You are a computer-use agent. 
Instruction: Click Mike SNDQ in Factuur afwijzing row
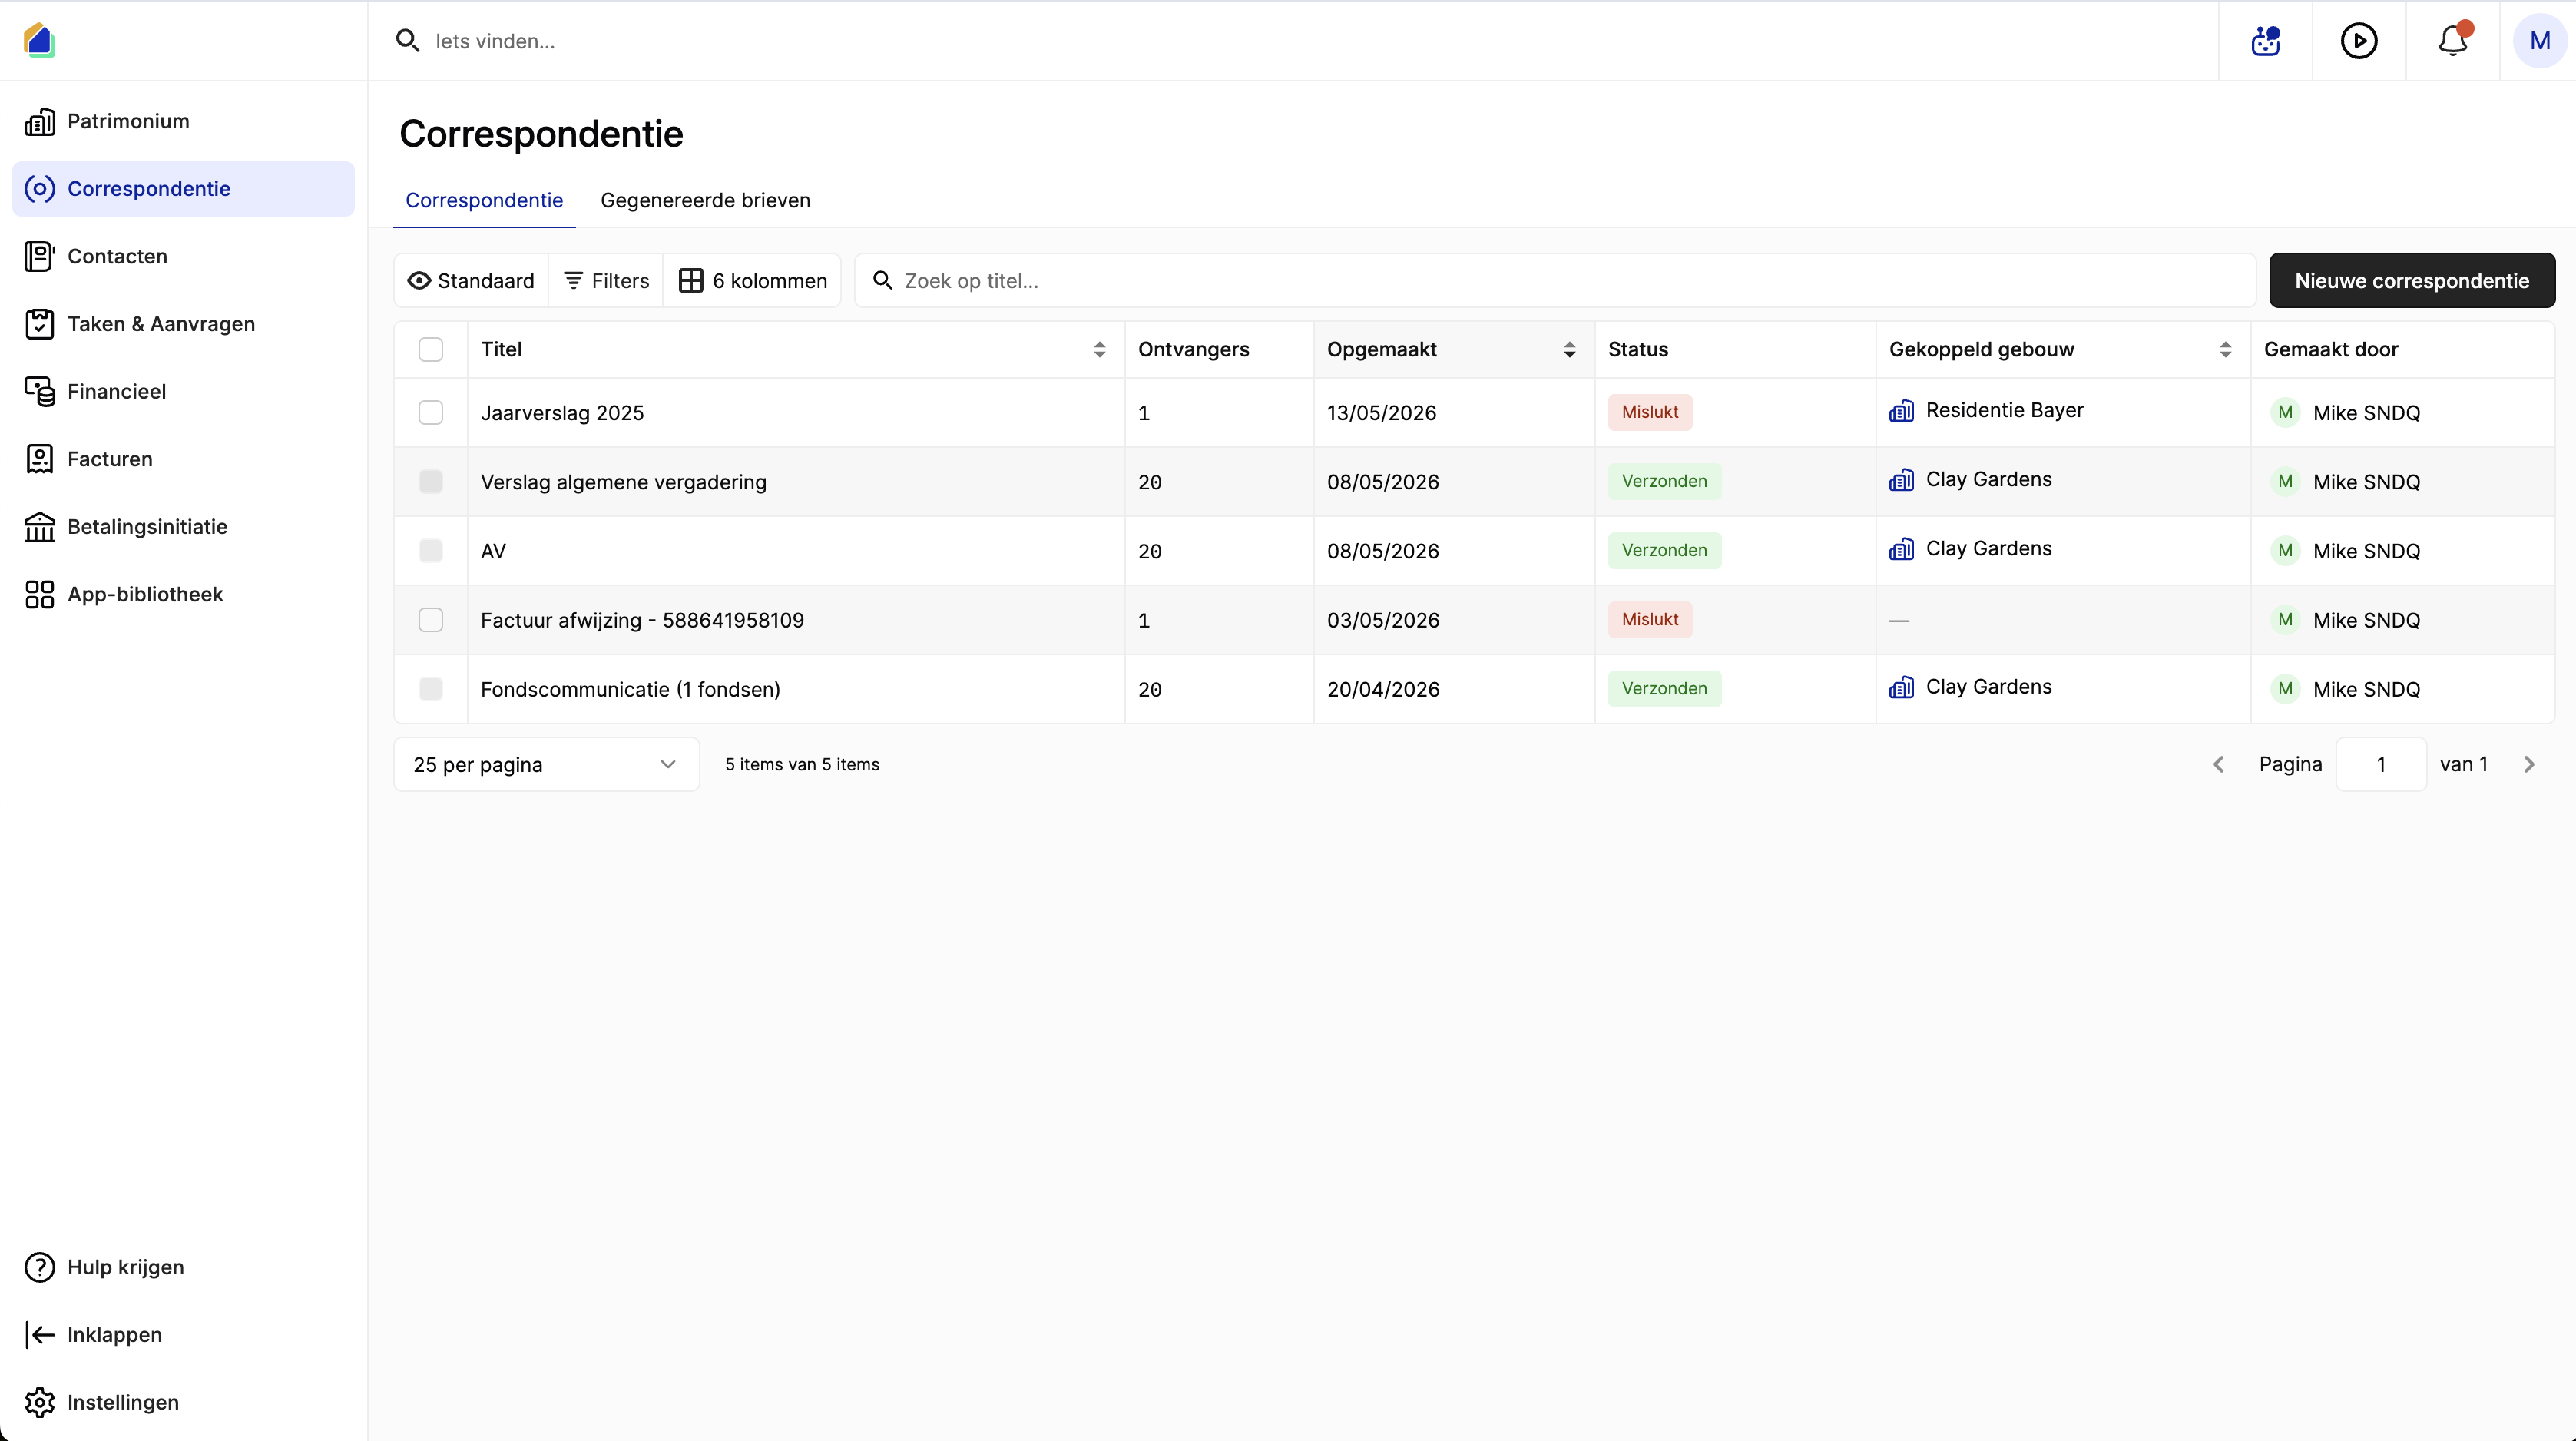pyautogui.click(x=2366, y=620)
